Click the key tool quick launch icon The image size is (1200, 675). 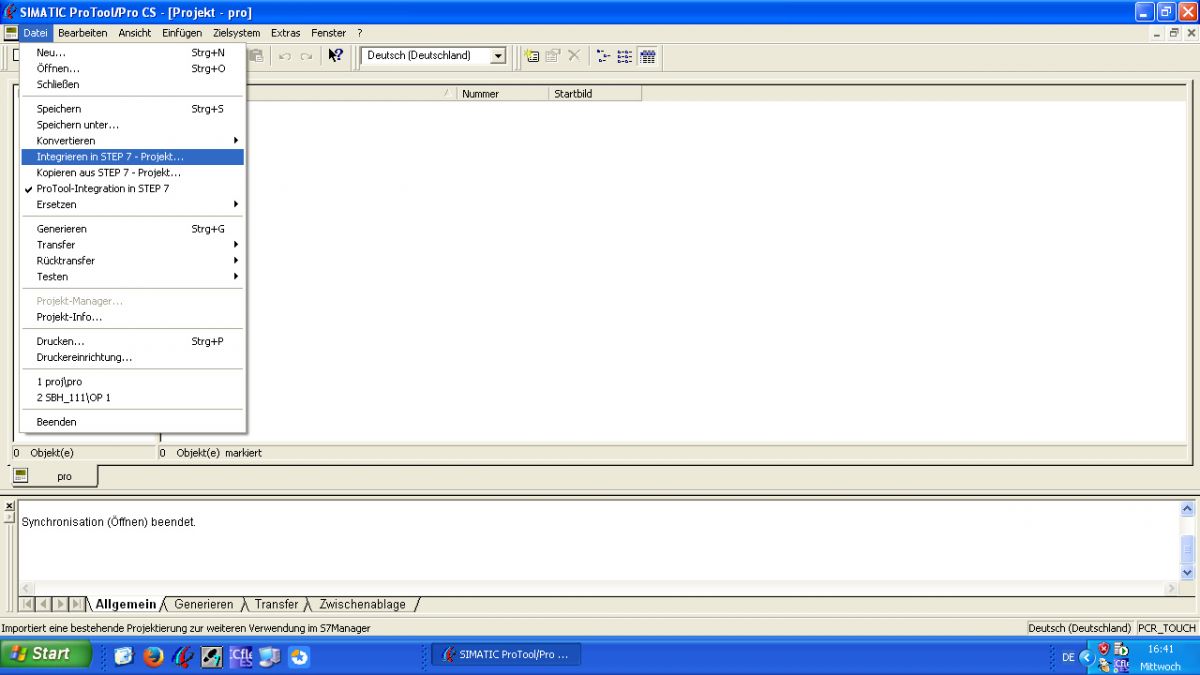(212, 656)
